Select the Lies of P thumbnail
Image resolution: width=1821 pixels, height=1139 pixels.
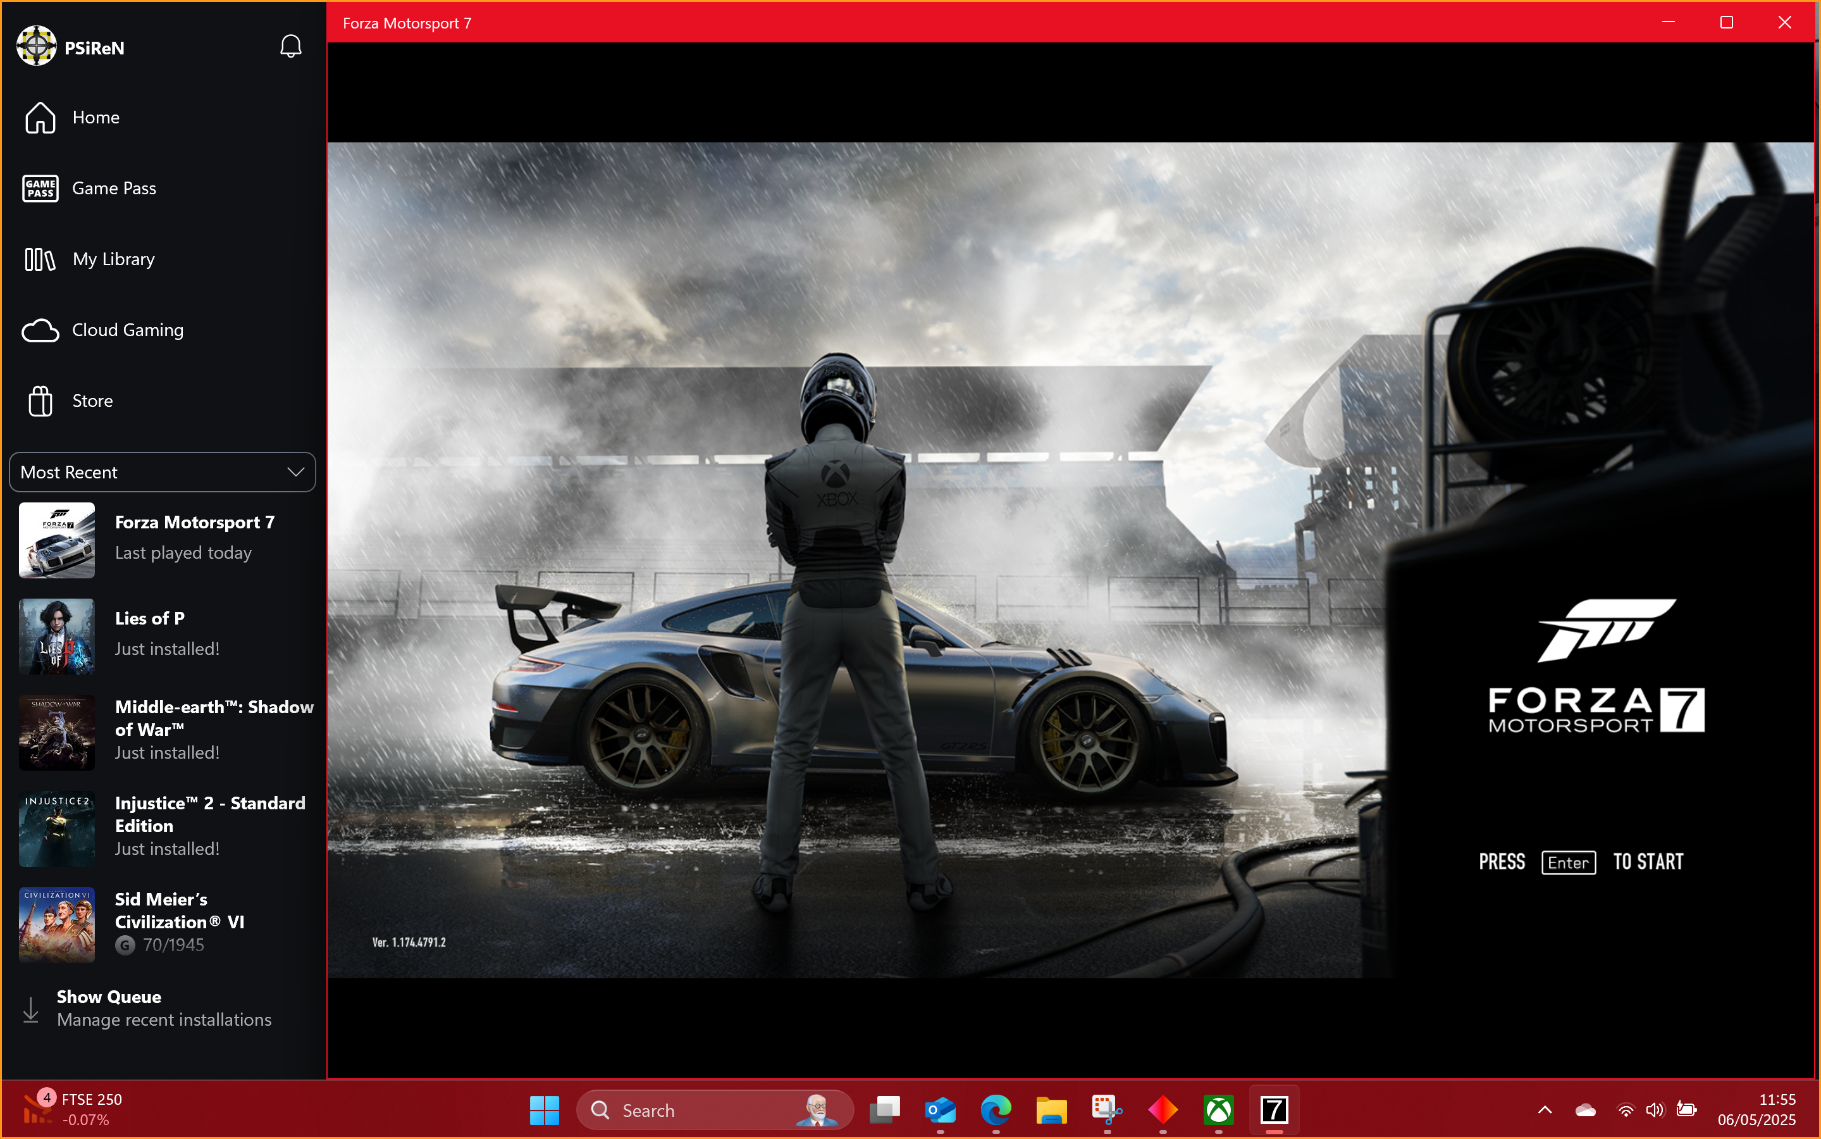(57, 636)
